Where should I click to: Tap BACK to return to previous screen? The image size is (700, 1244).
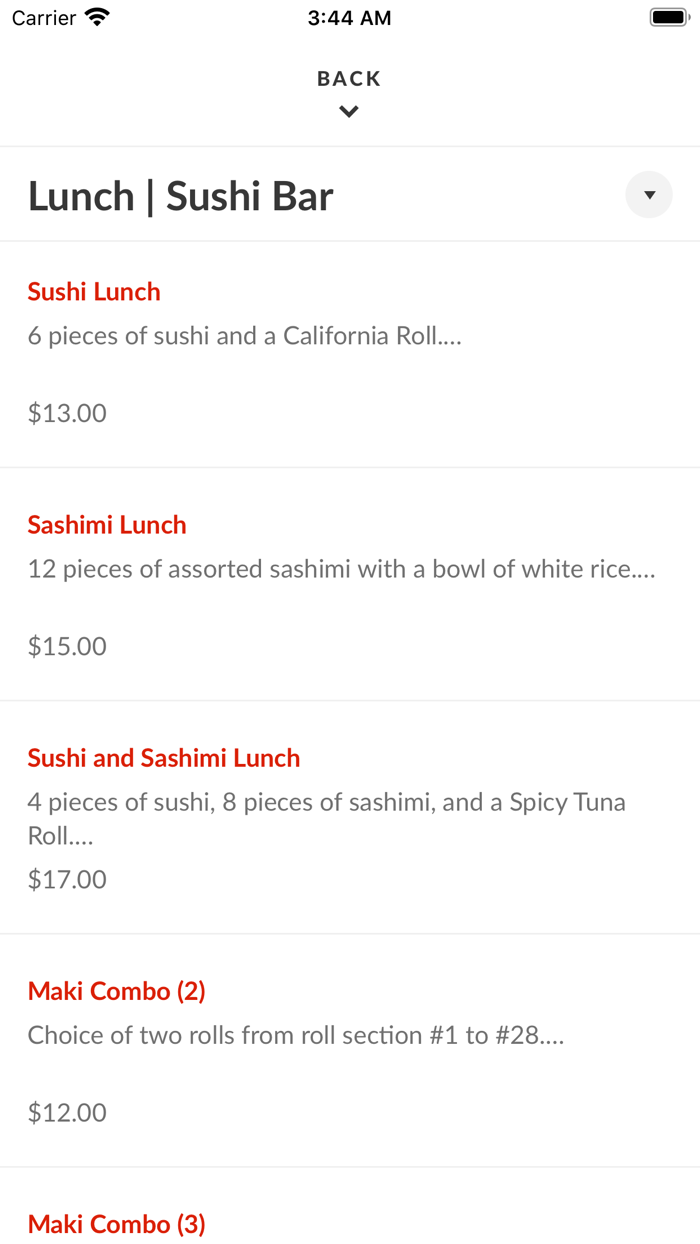pos(349,78)
